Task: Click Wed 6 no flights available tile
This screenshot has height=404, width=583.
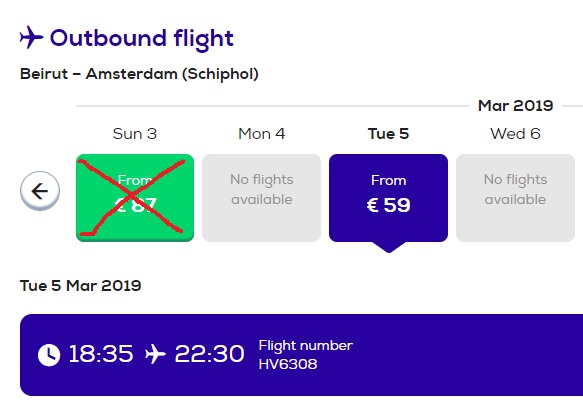Action: coord(515,198)
